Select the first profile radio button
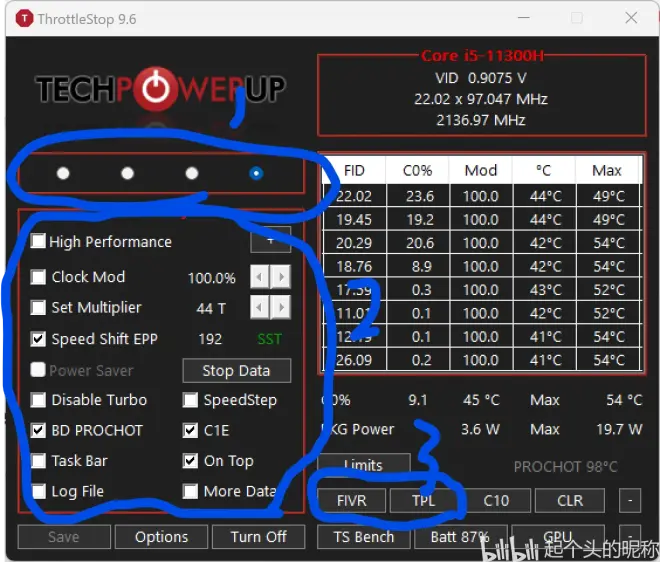The image size is (660, 562). (x=63, y=173)
